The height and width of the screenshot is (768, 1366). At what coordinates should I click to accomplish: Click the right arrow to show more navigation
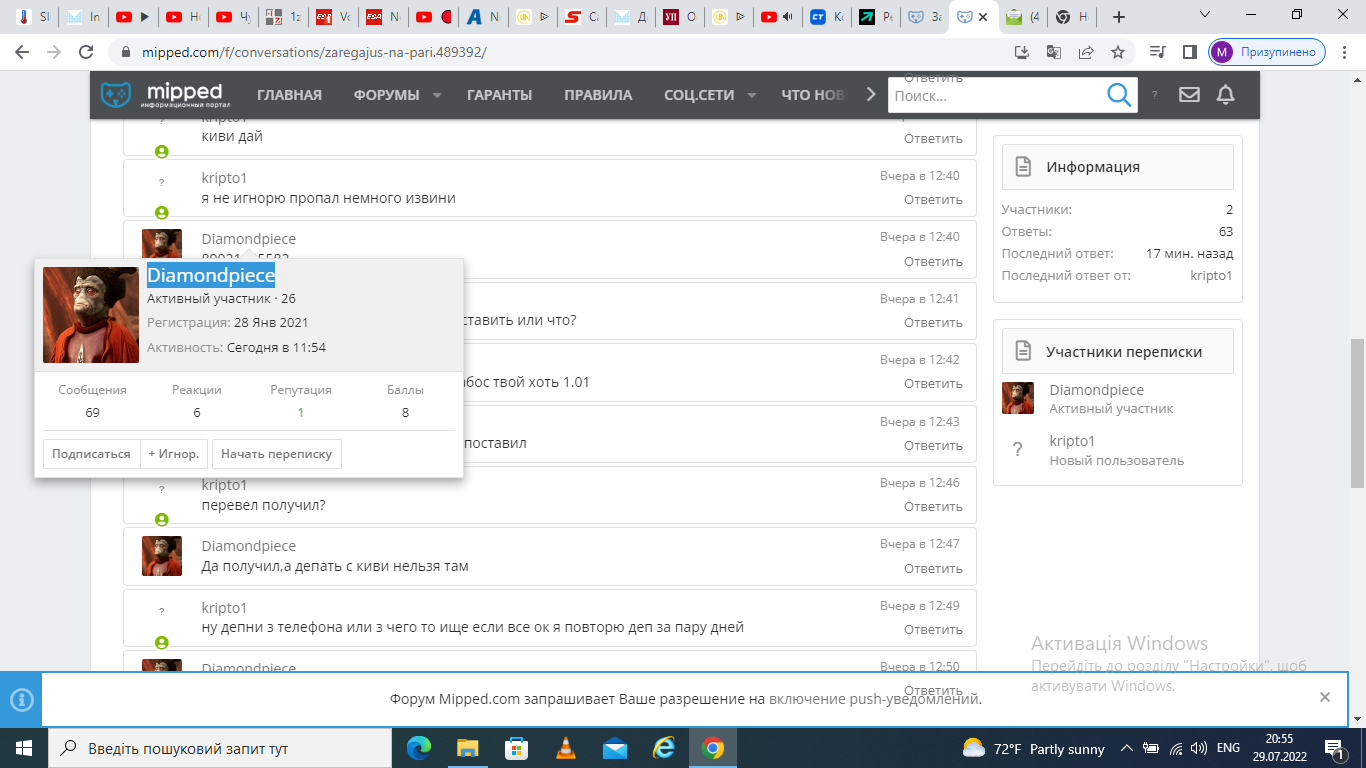[871, 94]
